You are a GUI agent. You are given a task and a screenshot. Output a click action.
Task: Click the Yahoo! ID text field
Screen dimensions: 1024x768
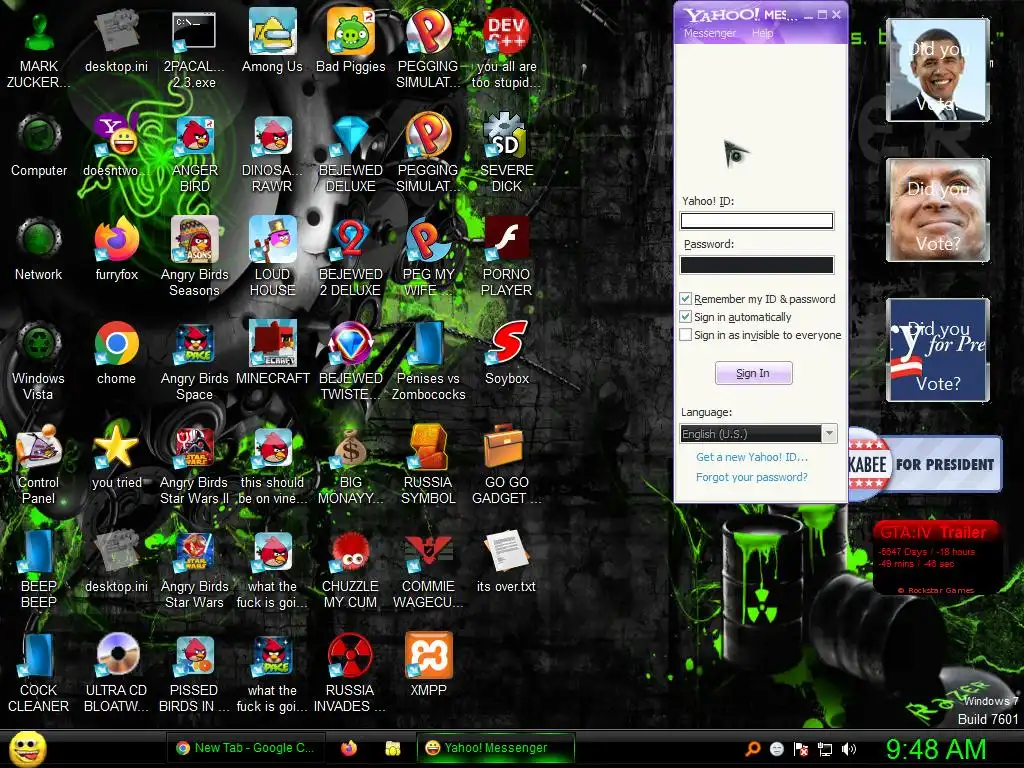pyautogui.click(x=757, y=221)
